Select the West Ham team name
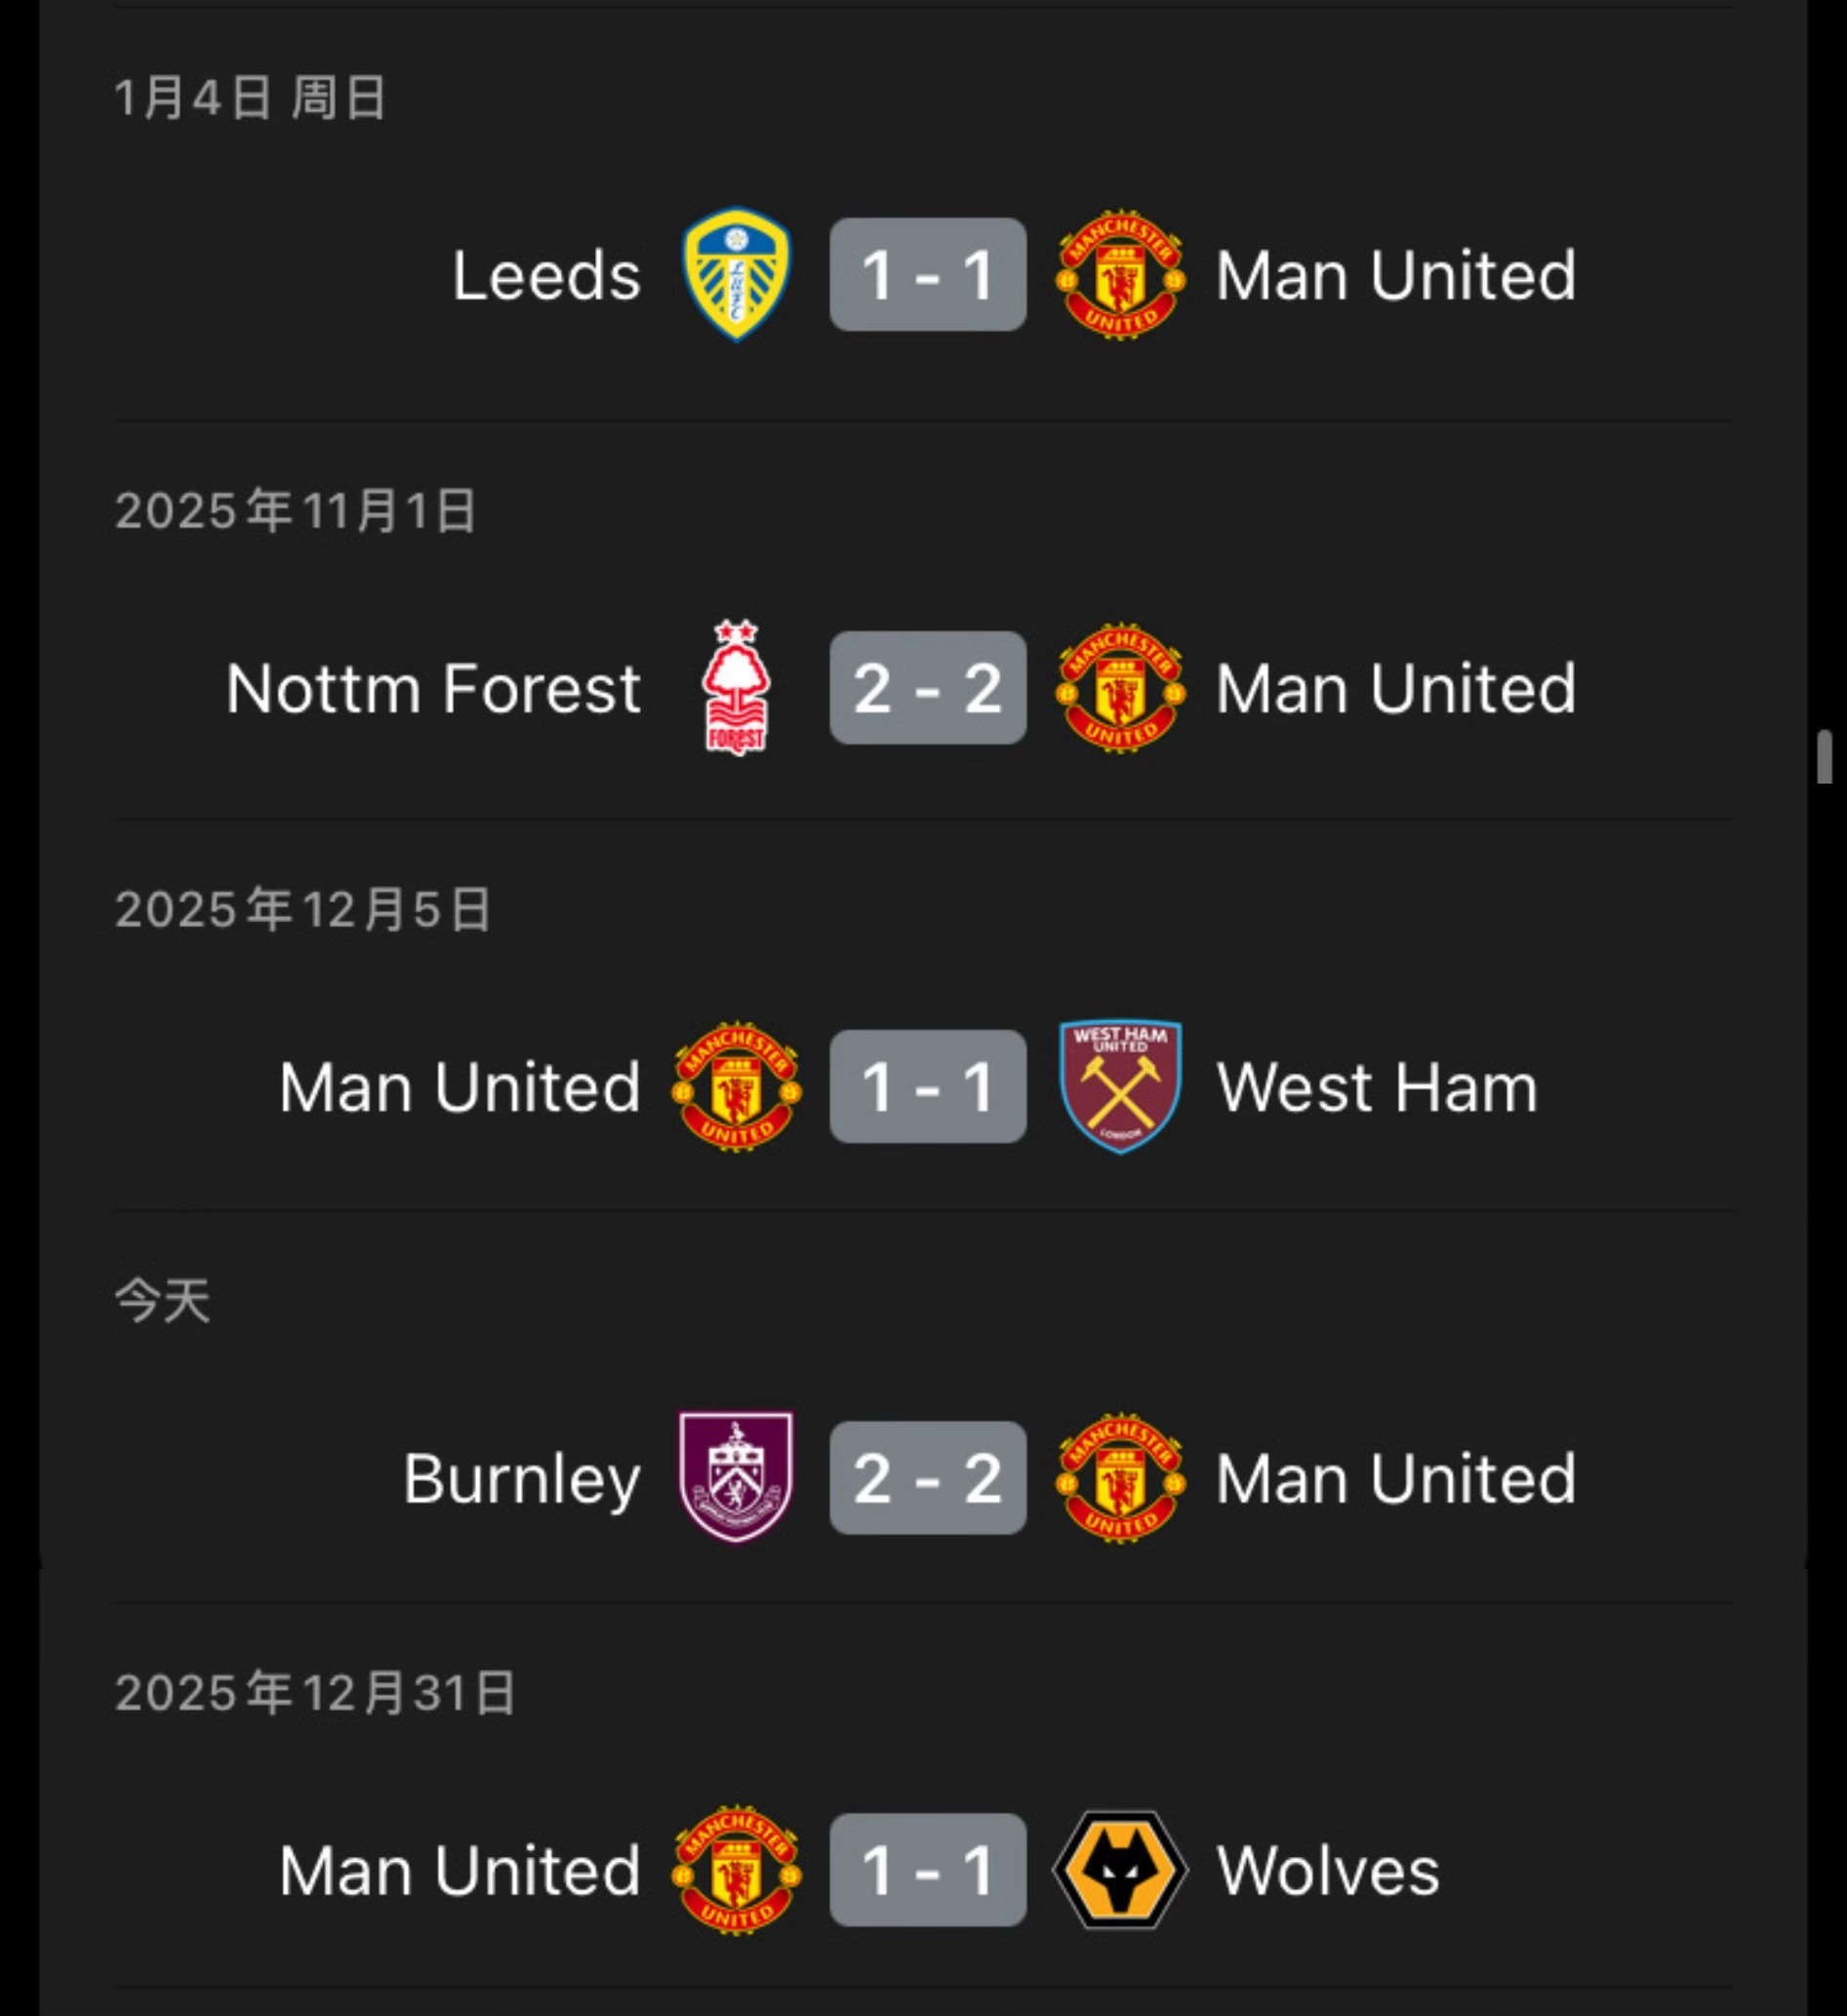Image resolution: width=1847 pixels, height=2016 pixels. click(x=1377, y=1088)
